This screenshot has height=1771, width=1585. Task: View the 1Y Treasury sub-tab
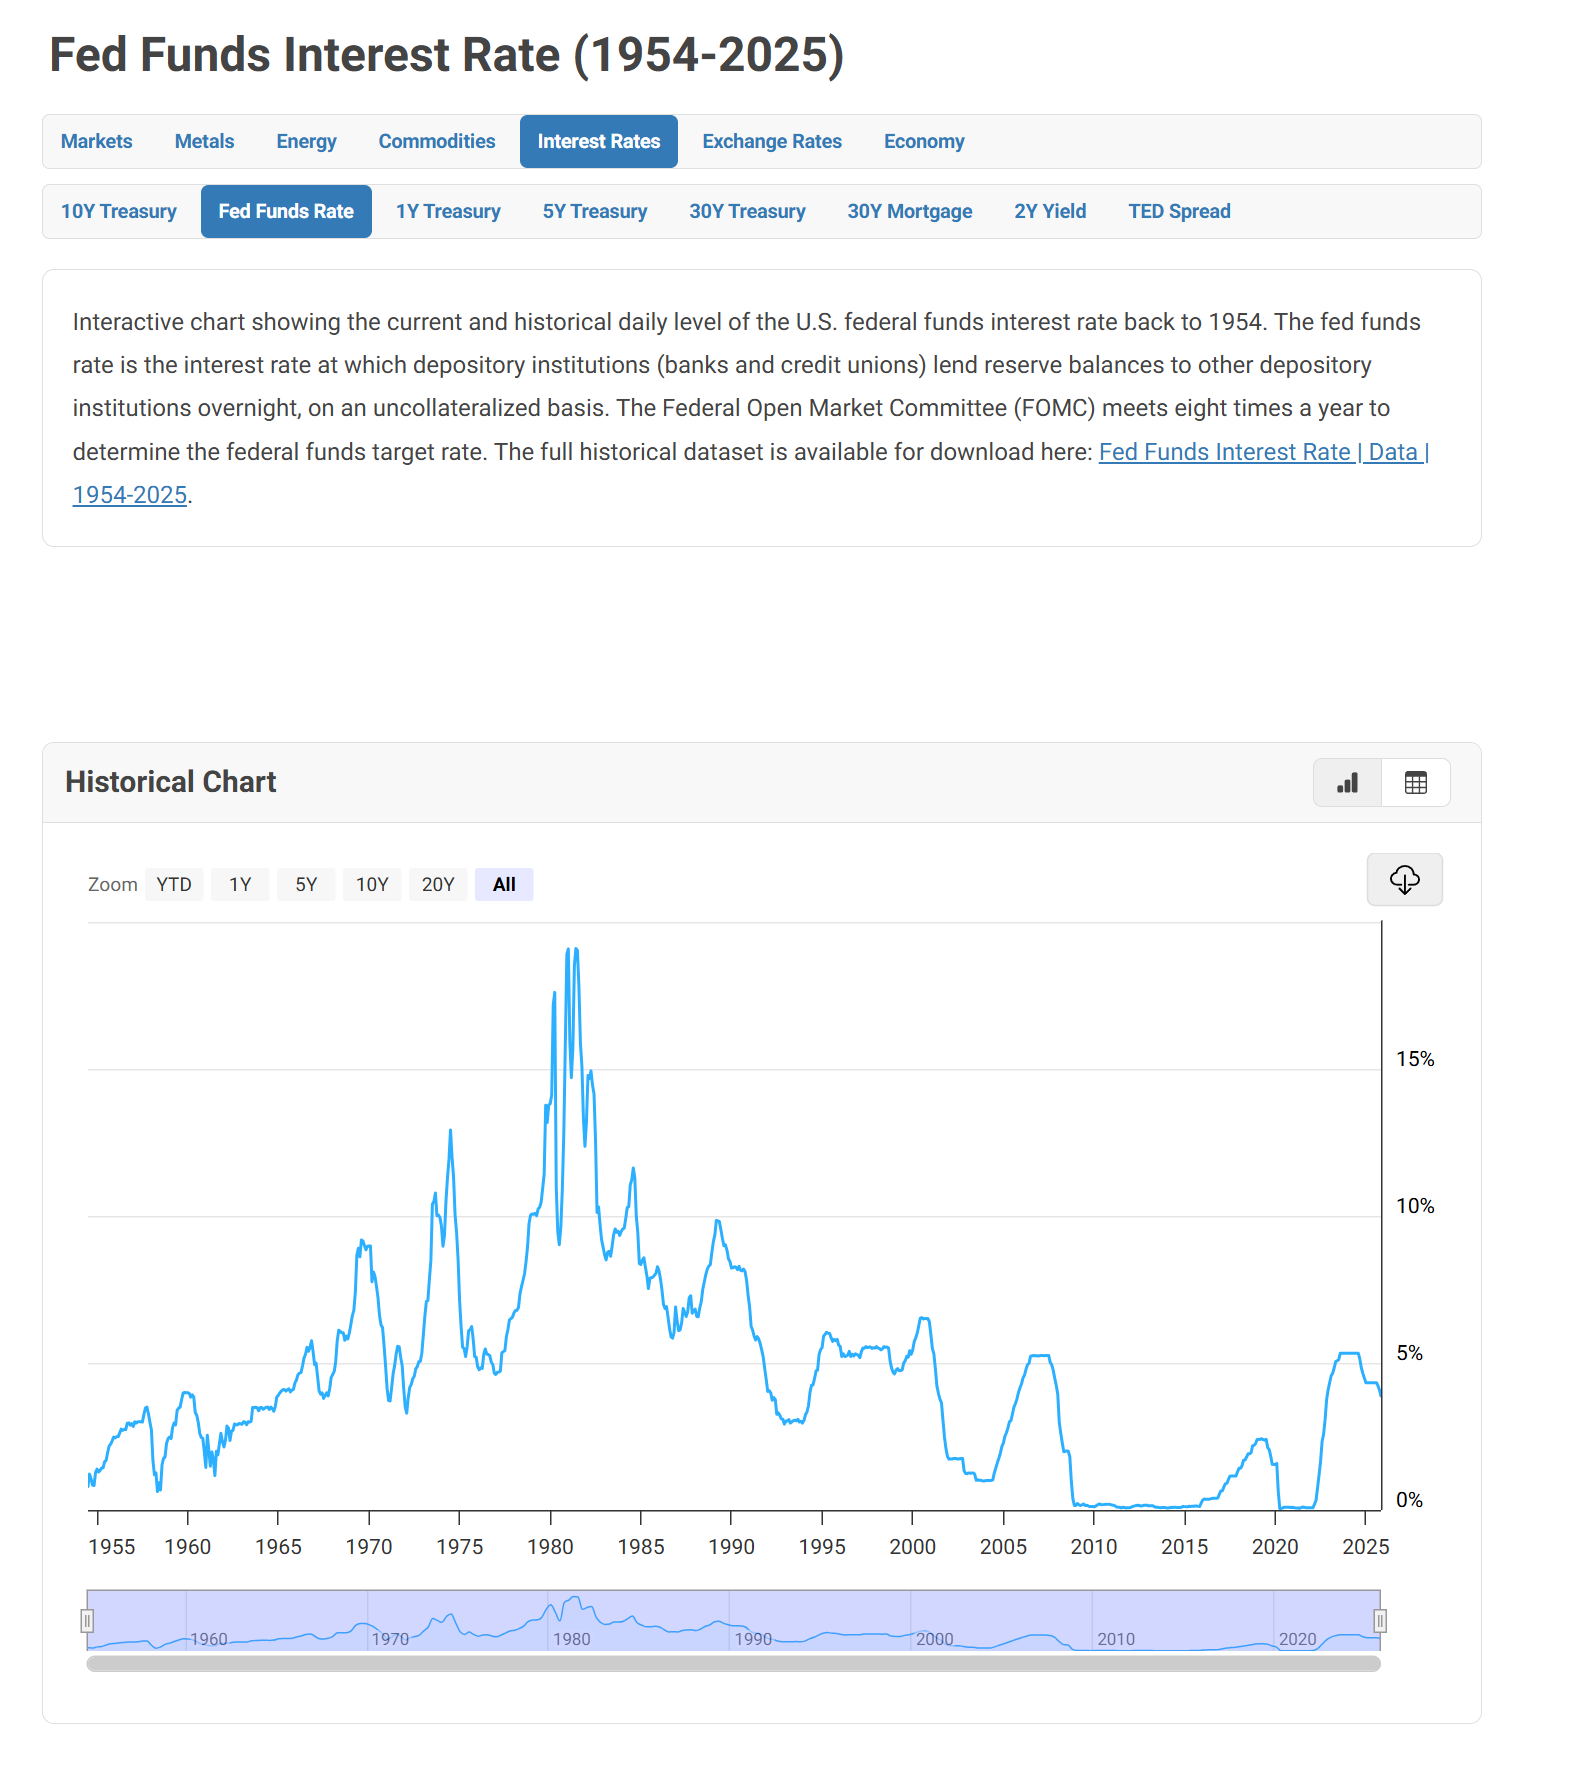447,211
